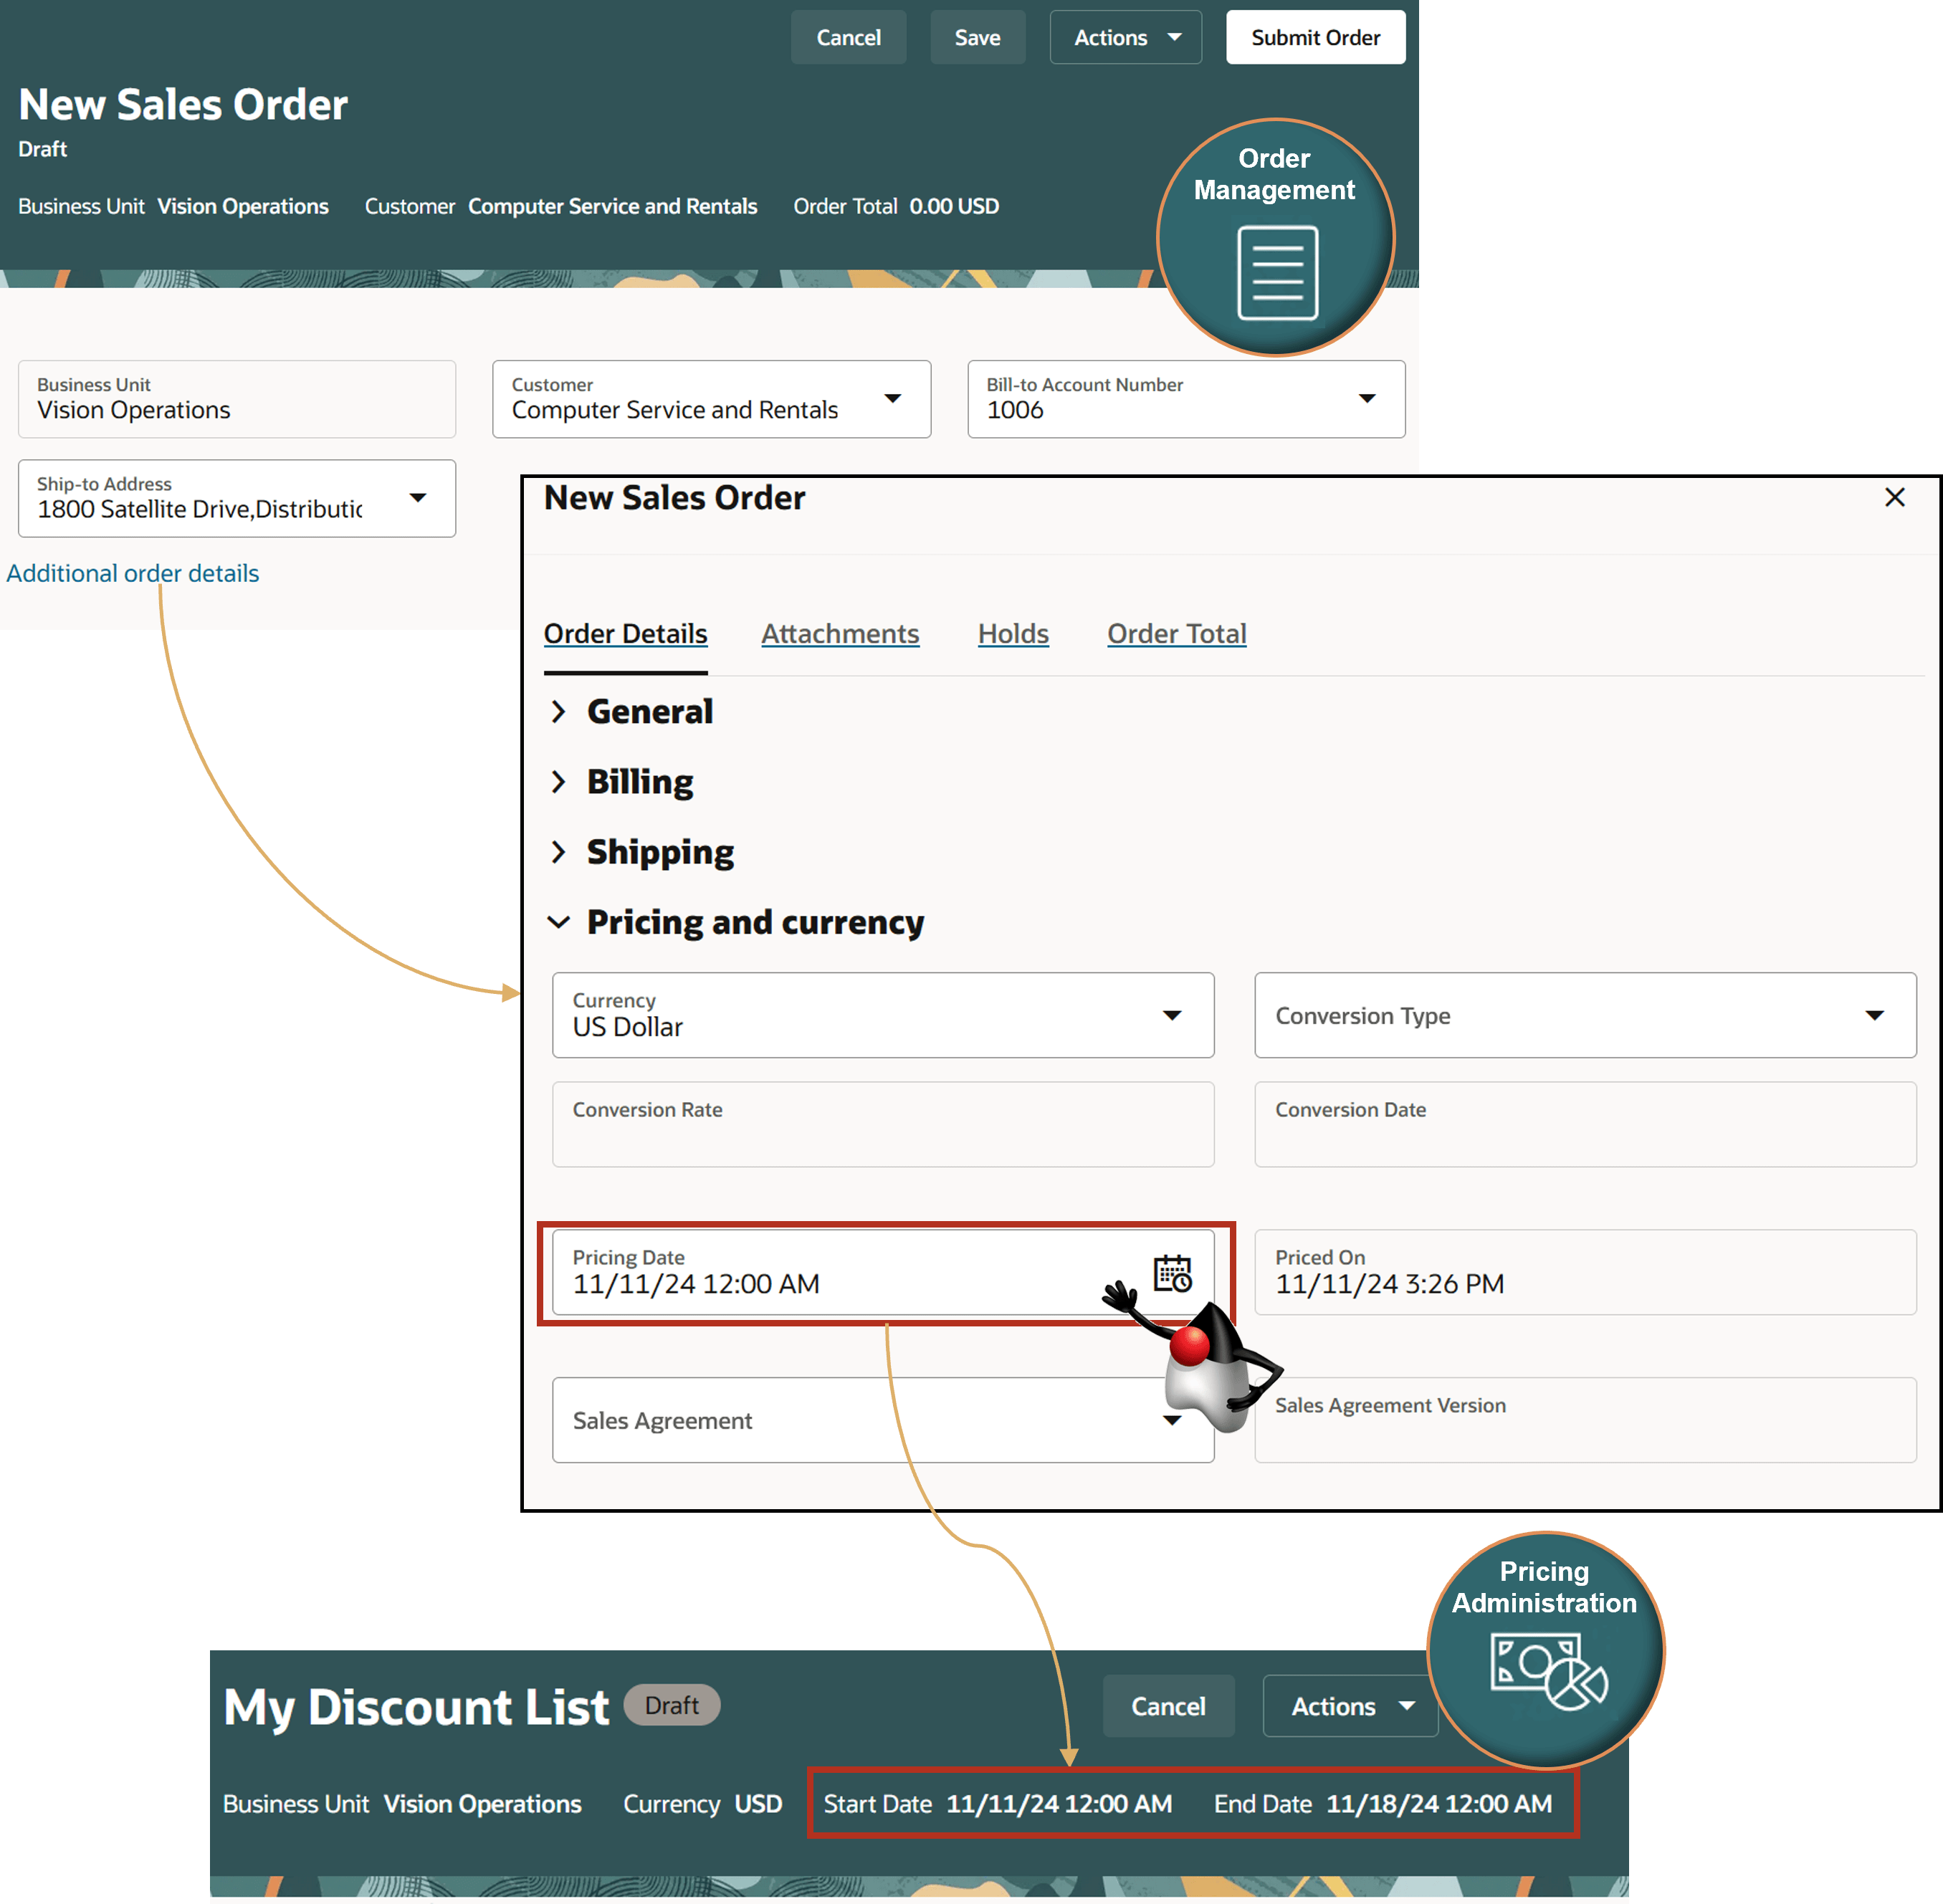Open the Pricing Date calendar picker

tap(1172, 1273)
